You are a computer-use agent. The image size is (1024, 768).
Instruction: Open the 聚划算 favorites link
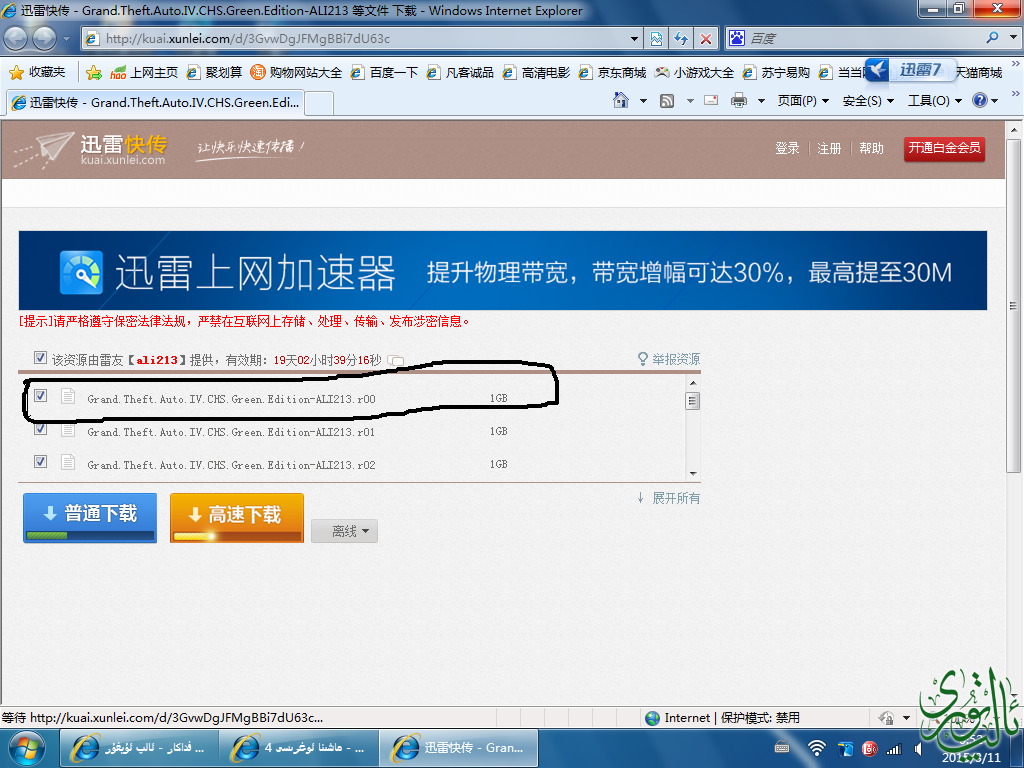[x=214, y=72]
